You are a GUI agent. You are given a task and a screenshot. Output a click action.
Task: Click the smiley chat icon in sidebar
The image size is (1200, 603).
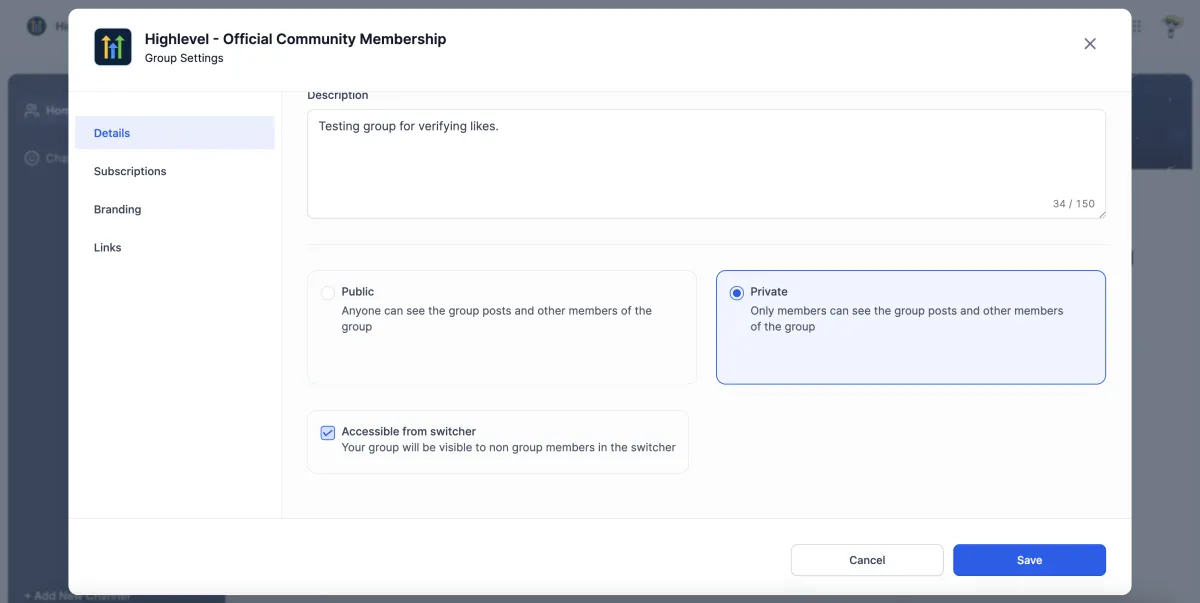[32, 158]
